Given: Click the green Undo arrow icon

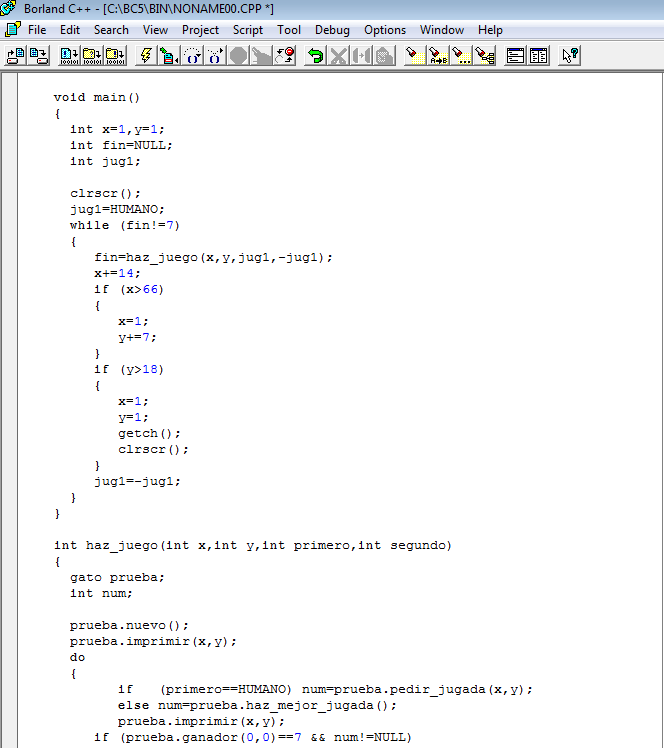Looking at the screenshot, I should click(315, 56).
